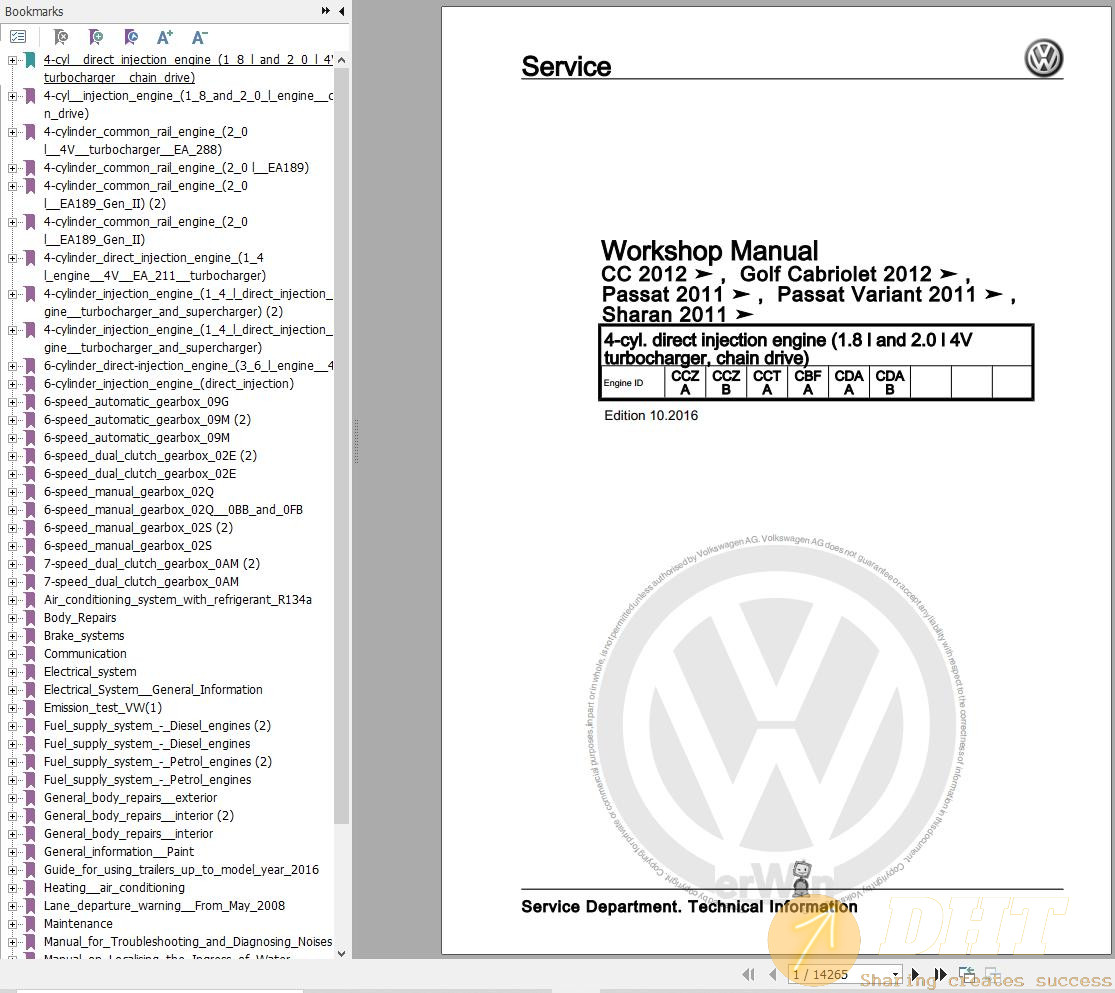Click the bookmark icon beside Communication
Screen dimensions: 1115x993
point(31,654)
